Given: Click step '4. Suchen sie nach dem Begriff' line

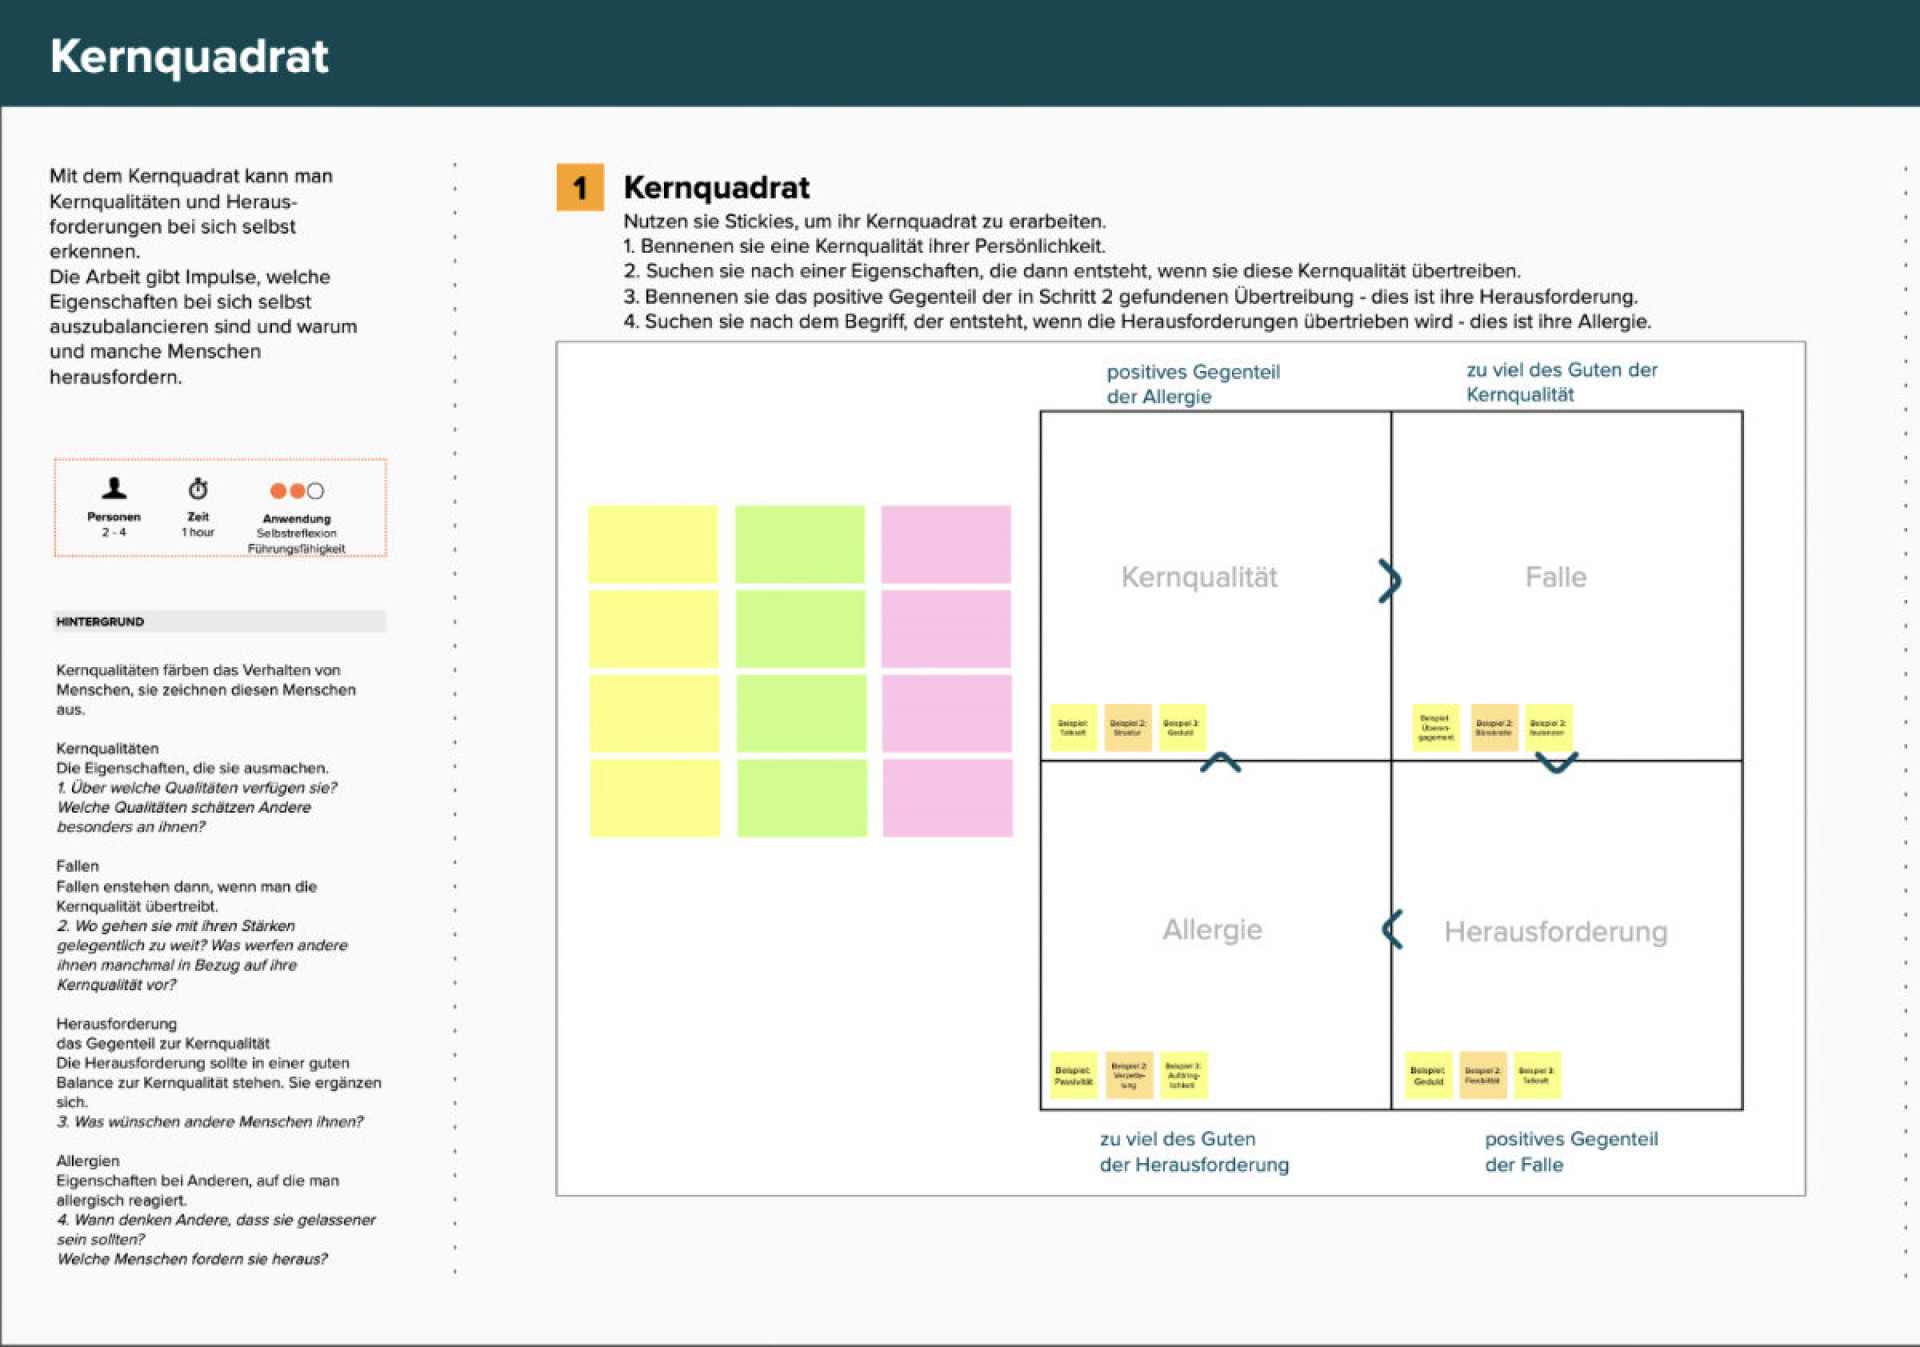Looking at the screenshot, I should point(1137,322).
